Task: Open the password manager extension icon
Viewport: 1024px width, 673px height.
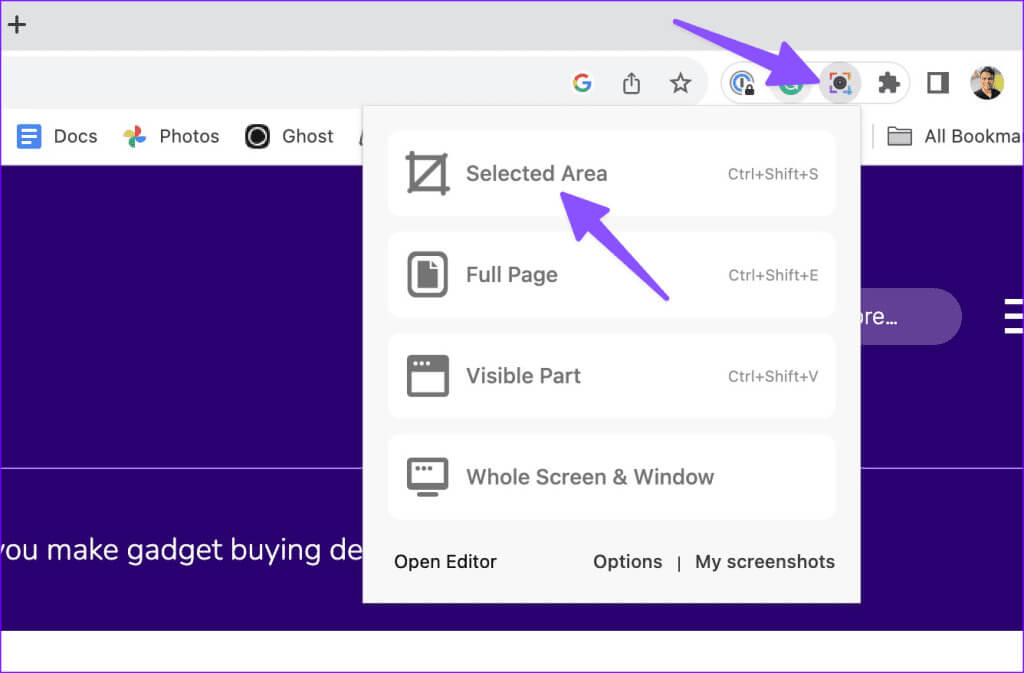Action: pos(743,83)
